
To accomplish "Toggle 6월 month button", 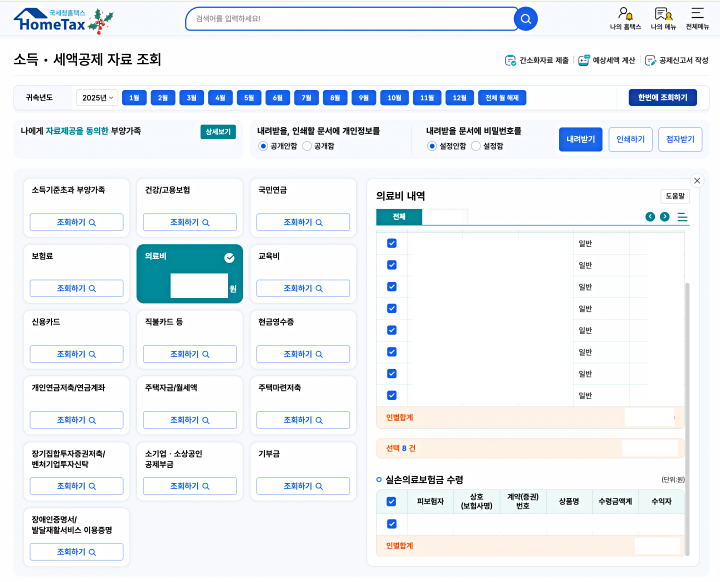I will click(278, 98).
